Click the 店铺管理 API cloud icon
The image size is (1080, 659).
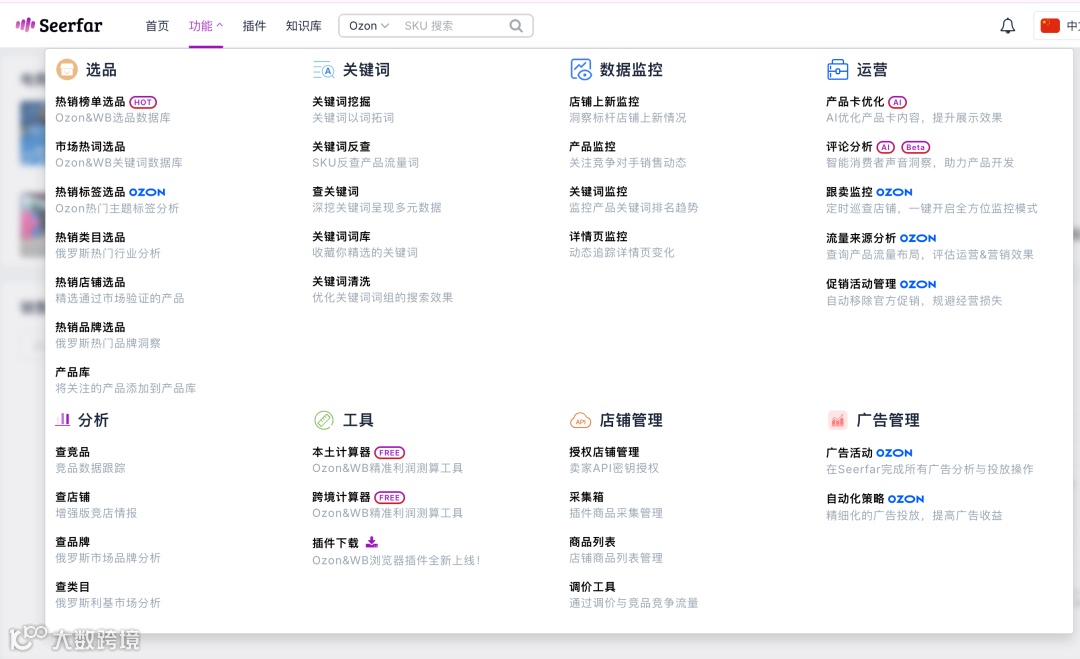tap(581, 420)
